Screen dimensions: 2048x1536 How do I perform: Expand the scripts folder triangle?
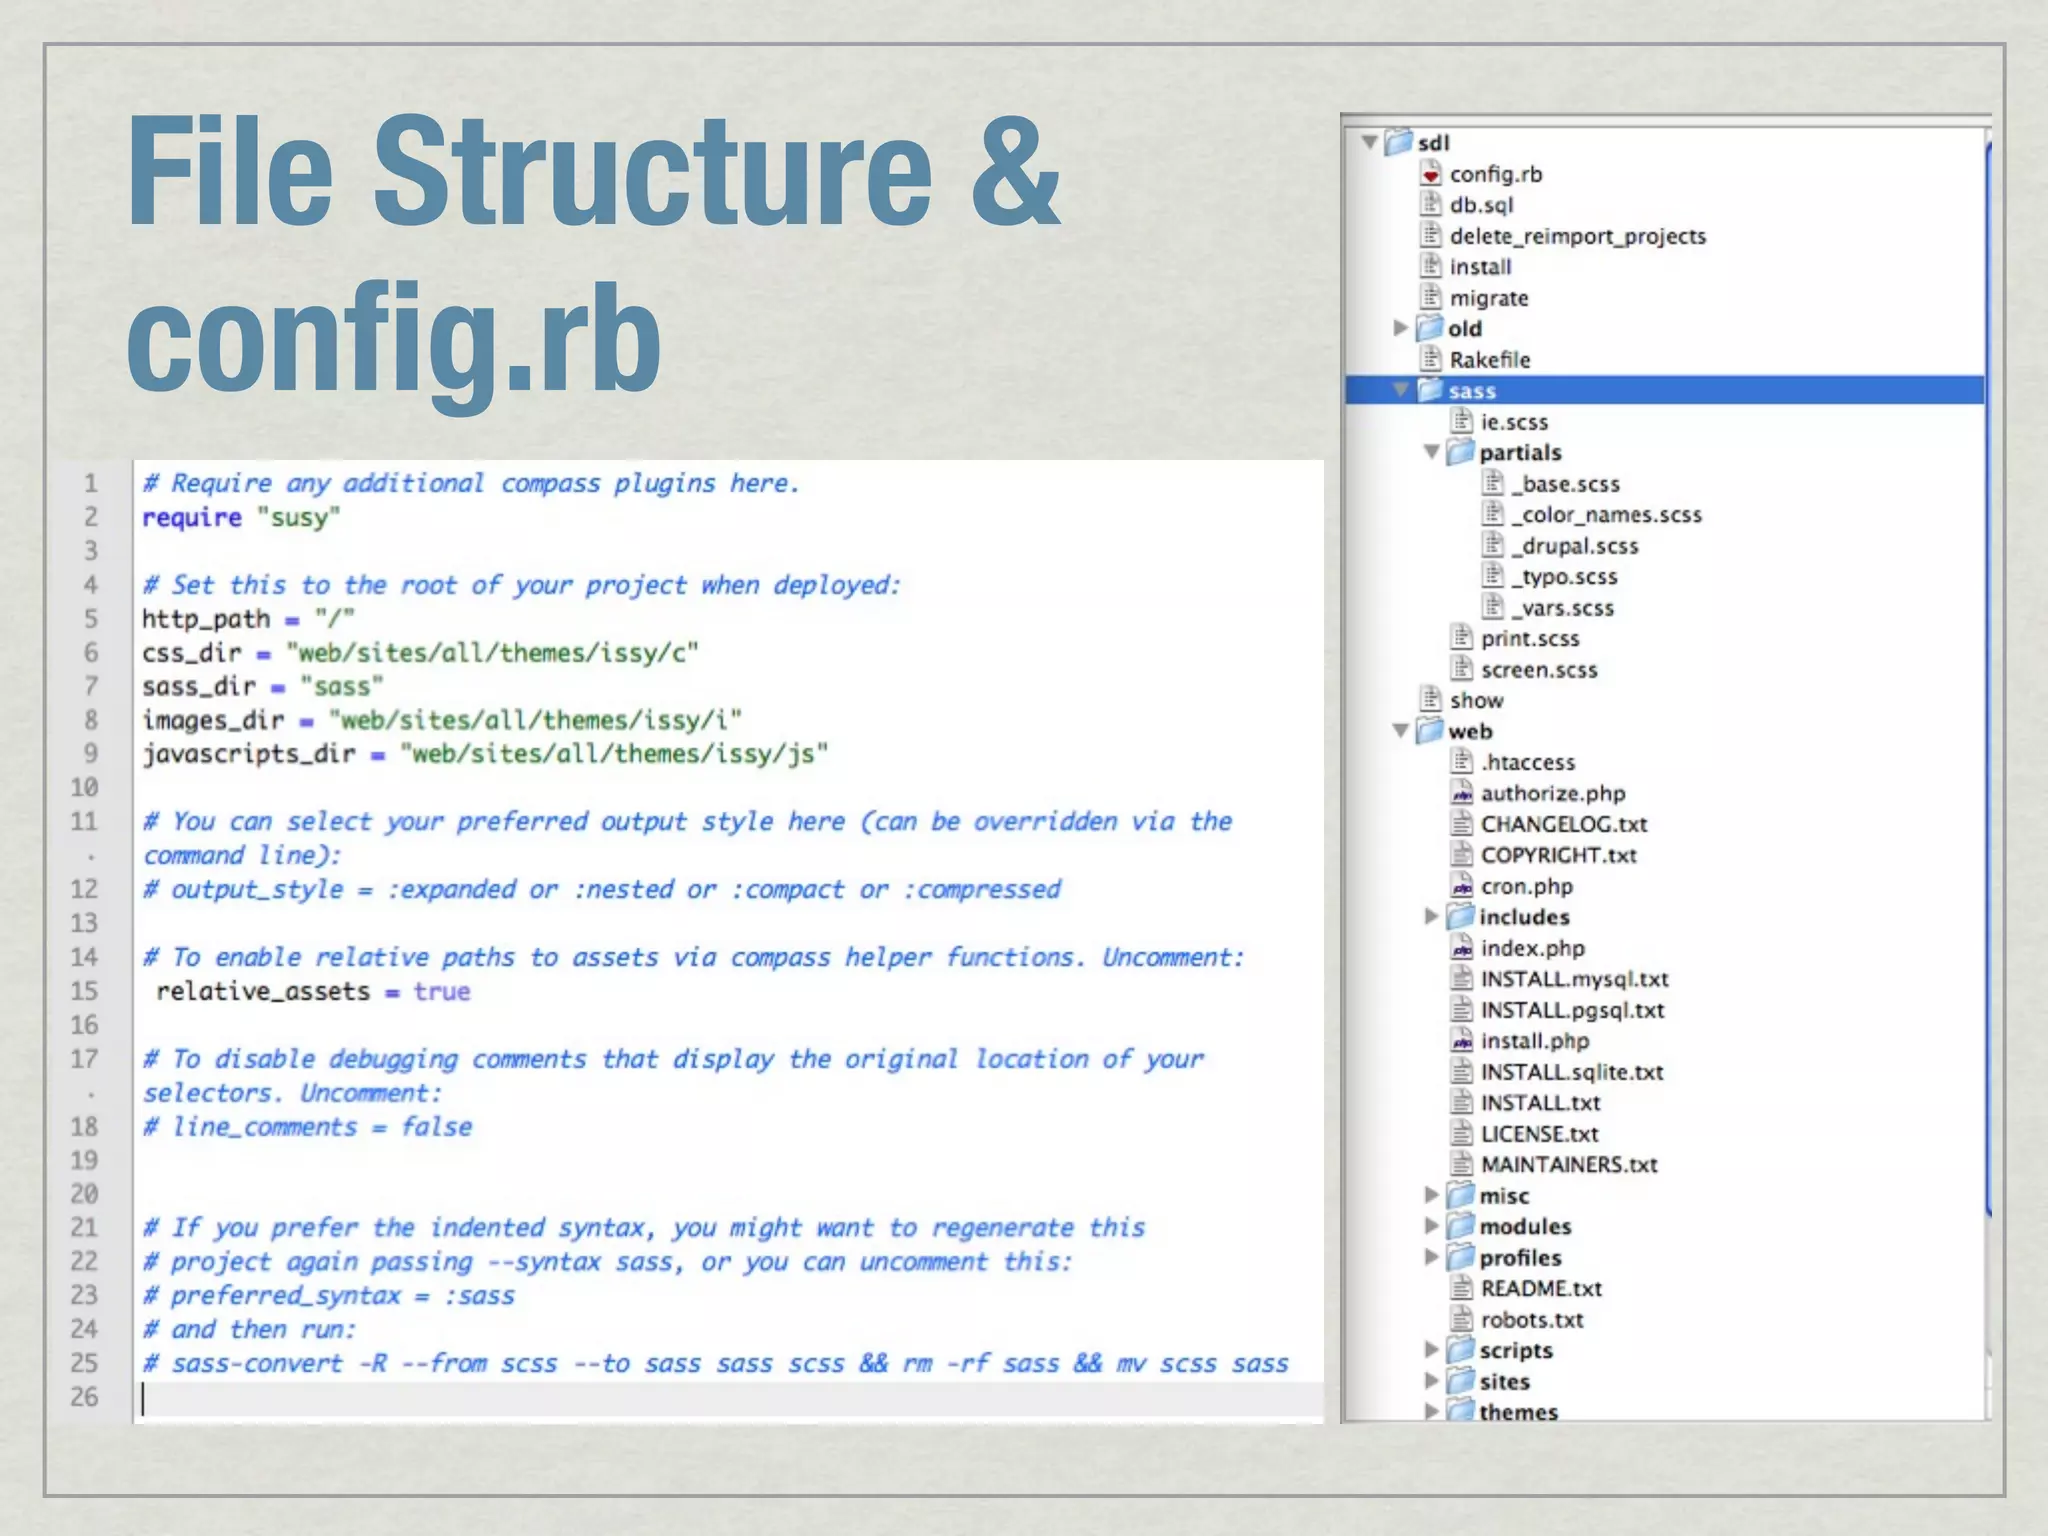(1432, 1350)
